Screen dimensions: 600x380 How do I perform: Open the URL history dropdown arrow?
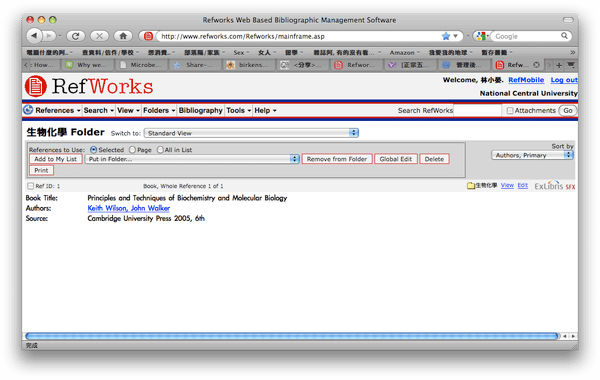pos(456,36)
